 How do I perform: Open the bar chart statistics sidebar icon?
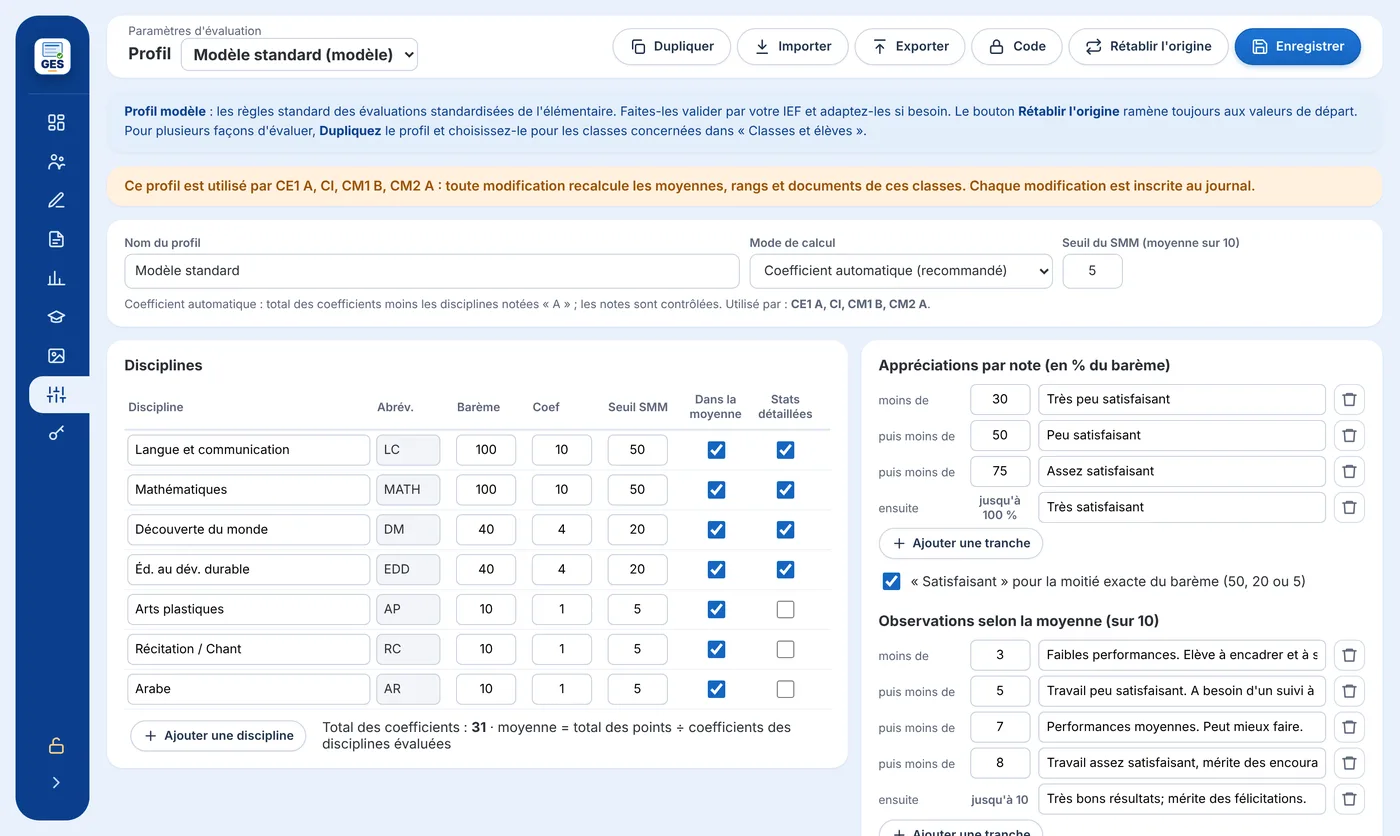click(56, 278)
